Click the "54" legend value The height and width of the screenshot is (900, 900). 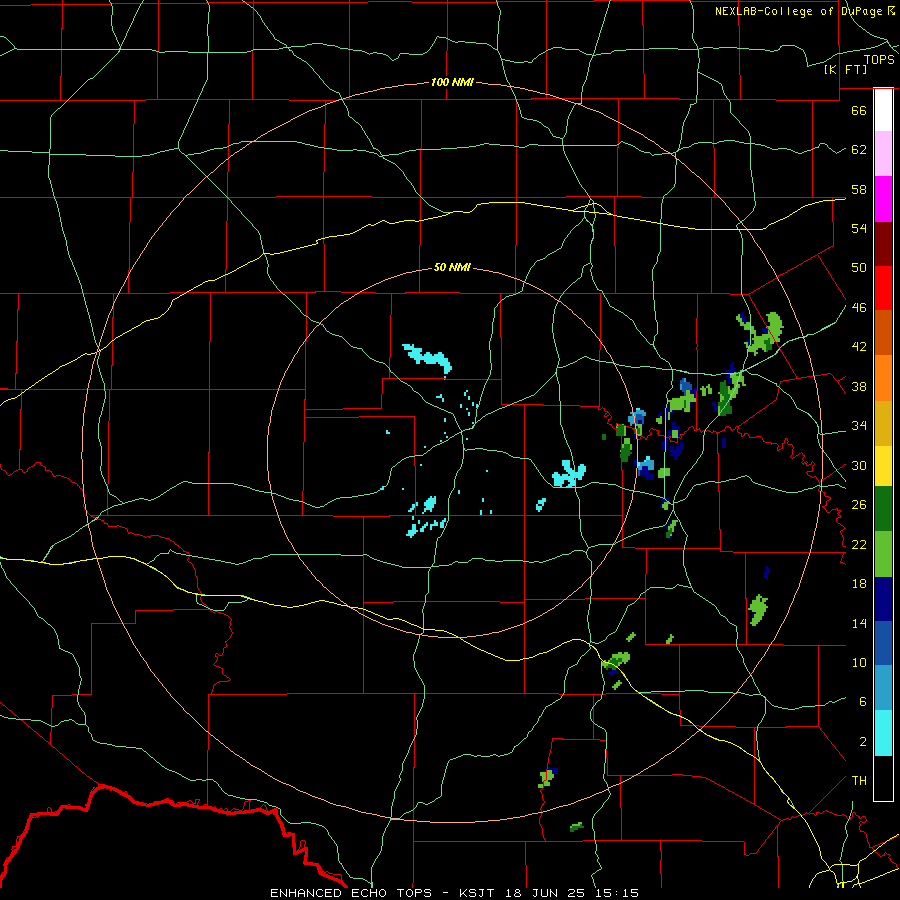tap(859, 228)
